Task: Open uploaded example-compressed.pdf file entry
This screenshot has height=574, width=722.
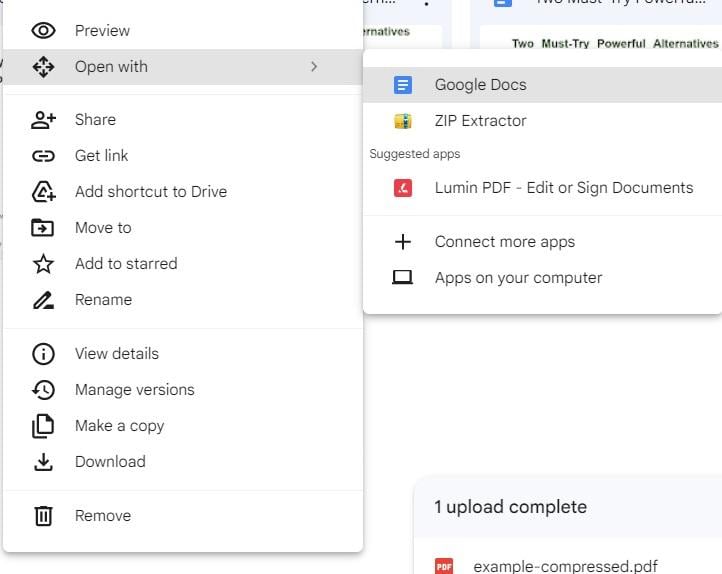Action: pyautogui.click(x=565, y=566)
